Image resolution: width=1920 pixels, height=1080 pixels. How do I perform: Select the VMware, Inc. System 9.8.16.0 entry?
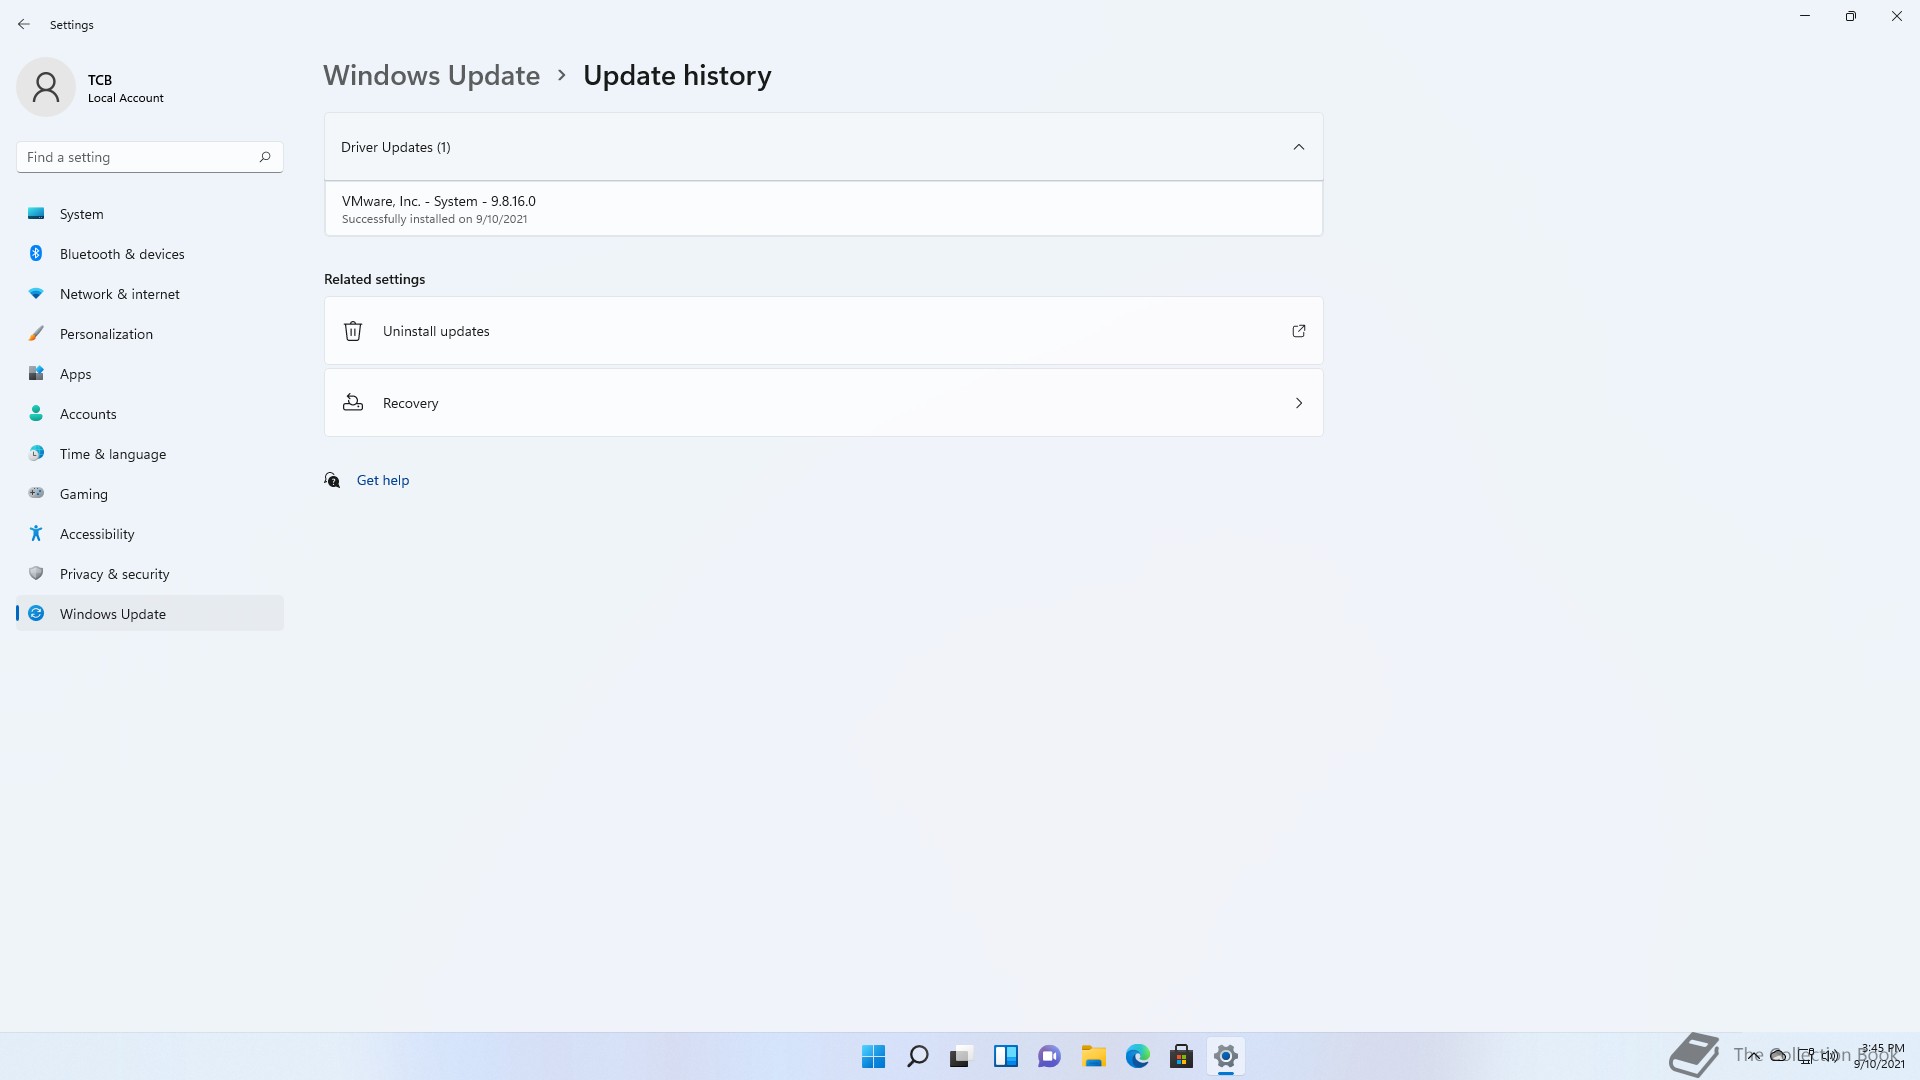[x=823, y=209]
